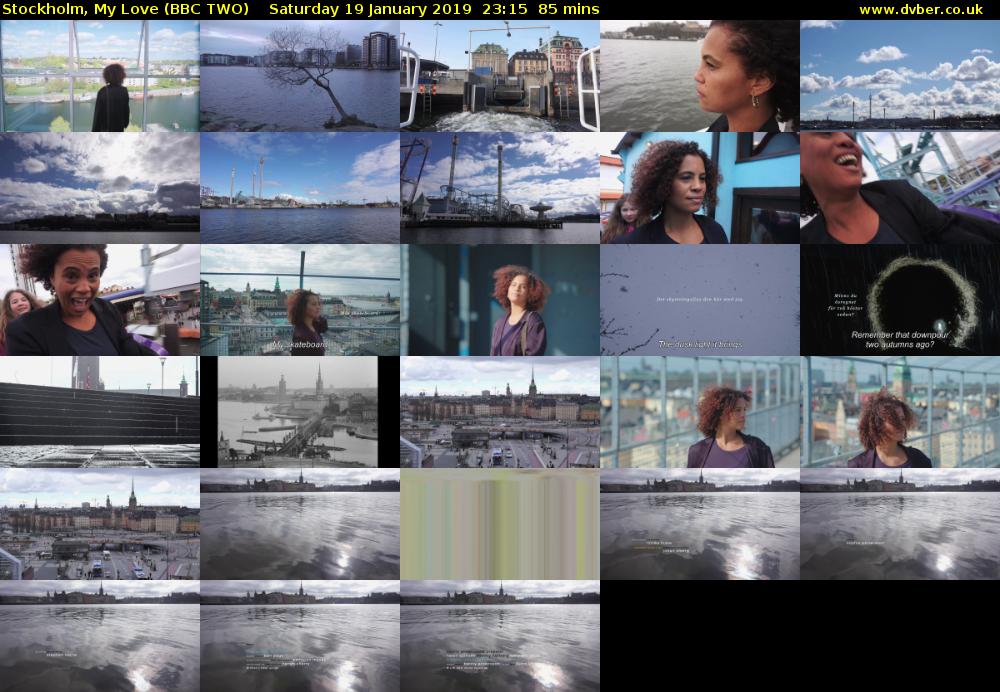Select the close-up roller coaster waterfront thumbnail

(500, 188)
